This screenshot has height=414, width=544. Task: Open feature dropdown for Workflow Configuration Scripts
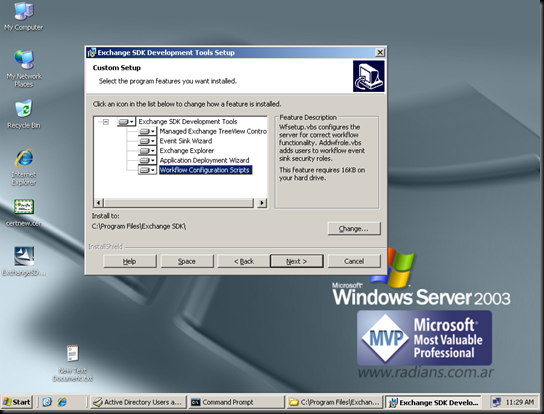147,170
